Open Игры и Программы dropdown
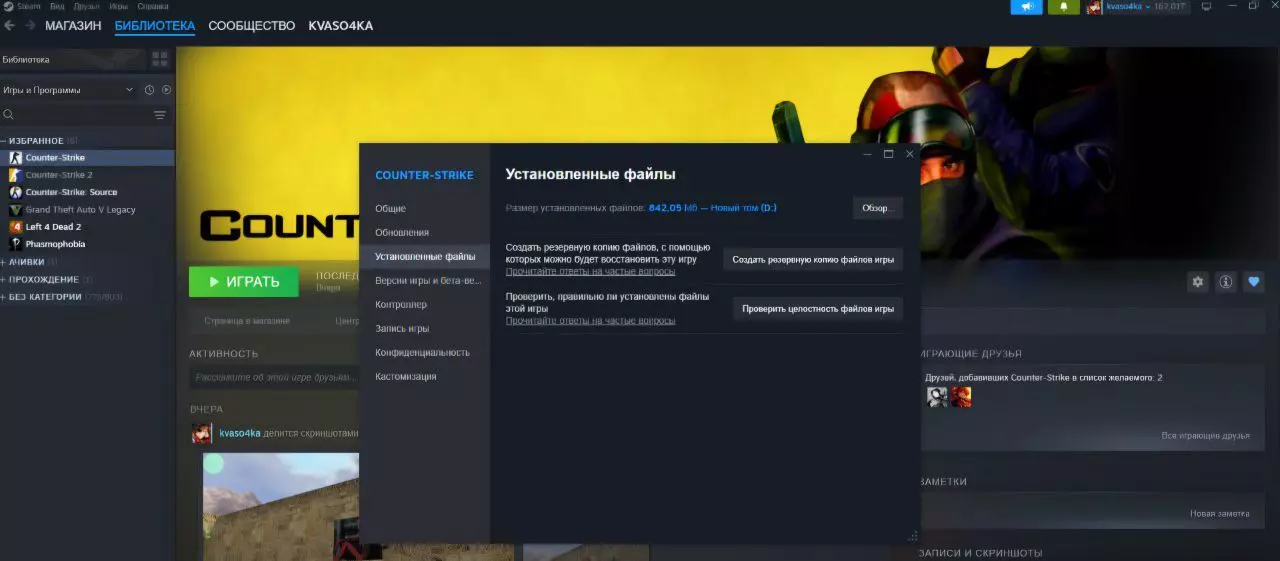 (x=68, y=90)
